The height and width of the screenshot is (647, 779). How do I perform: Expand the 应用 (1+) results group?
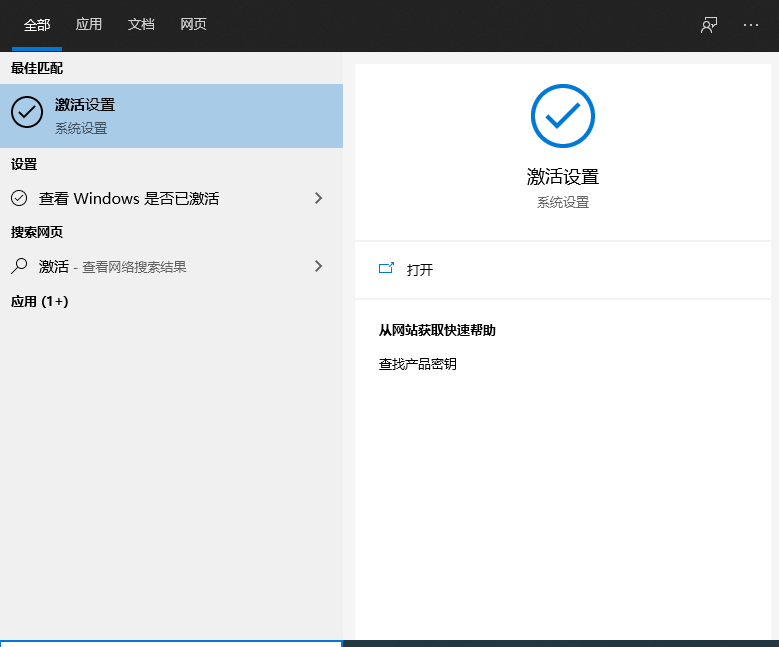point(39,301)
